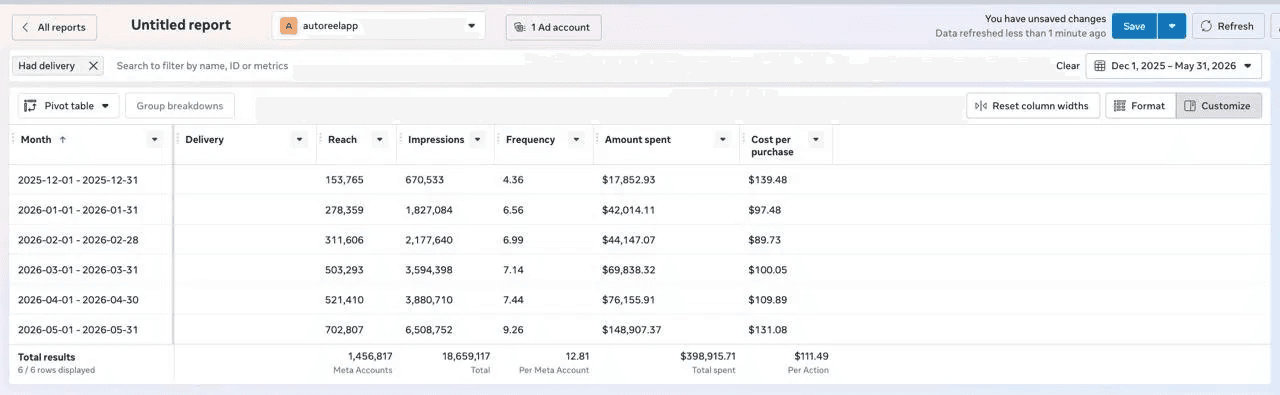
Task: Click the Reach column header
Action: pyautogui.click(x=342, y=140)
